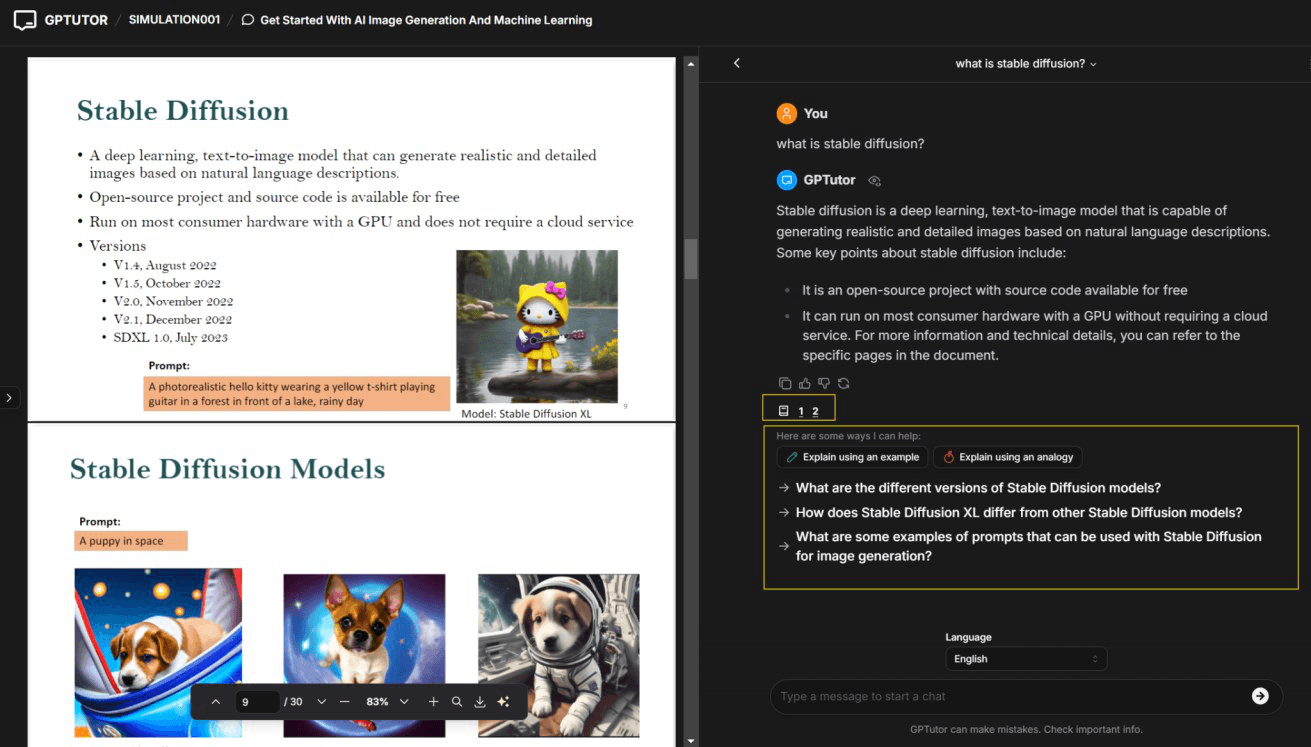Dislike the response with thumbs down
The image size is (1311, 747).
tap(824, 383)
